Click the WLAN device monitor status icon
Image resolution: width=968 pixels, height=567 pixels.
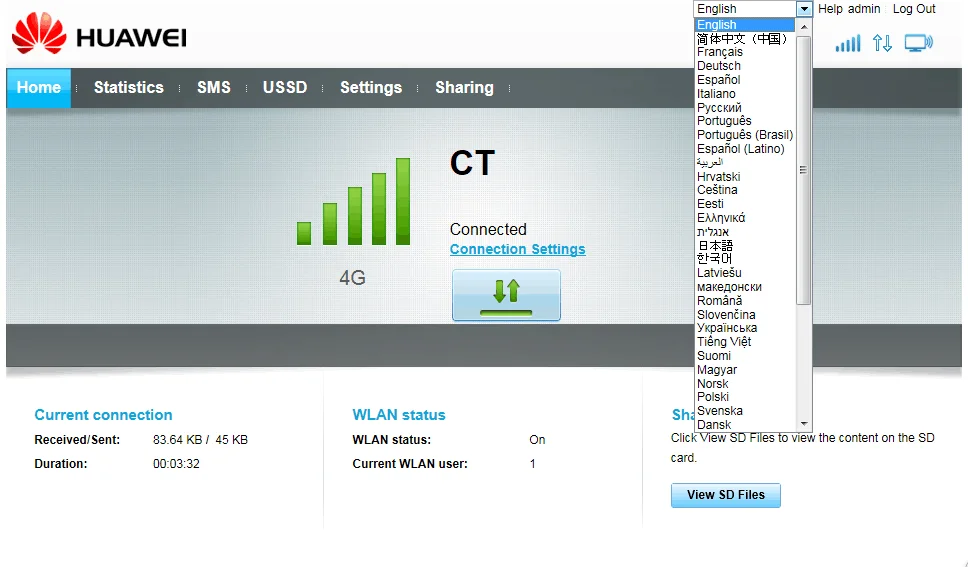pyautogui.click(x=919, y=43)
